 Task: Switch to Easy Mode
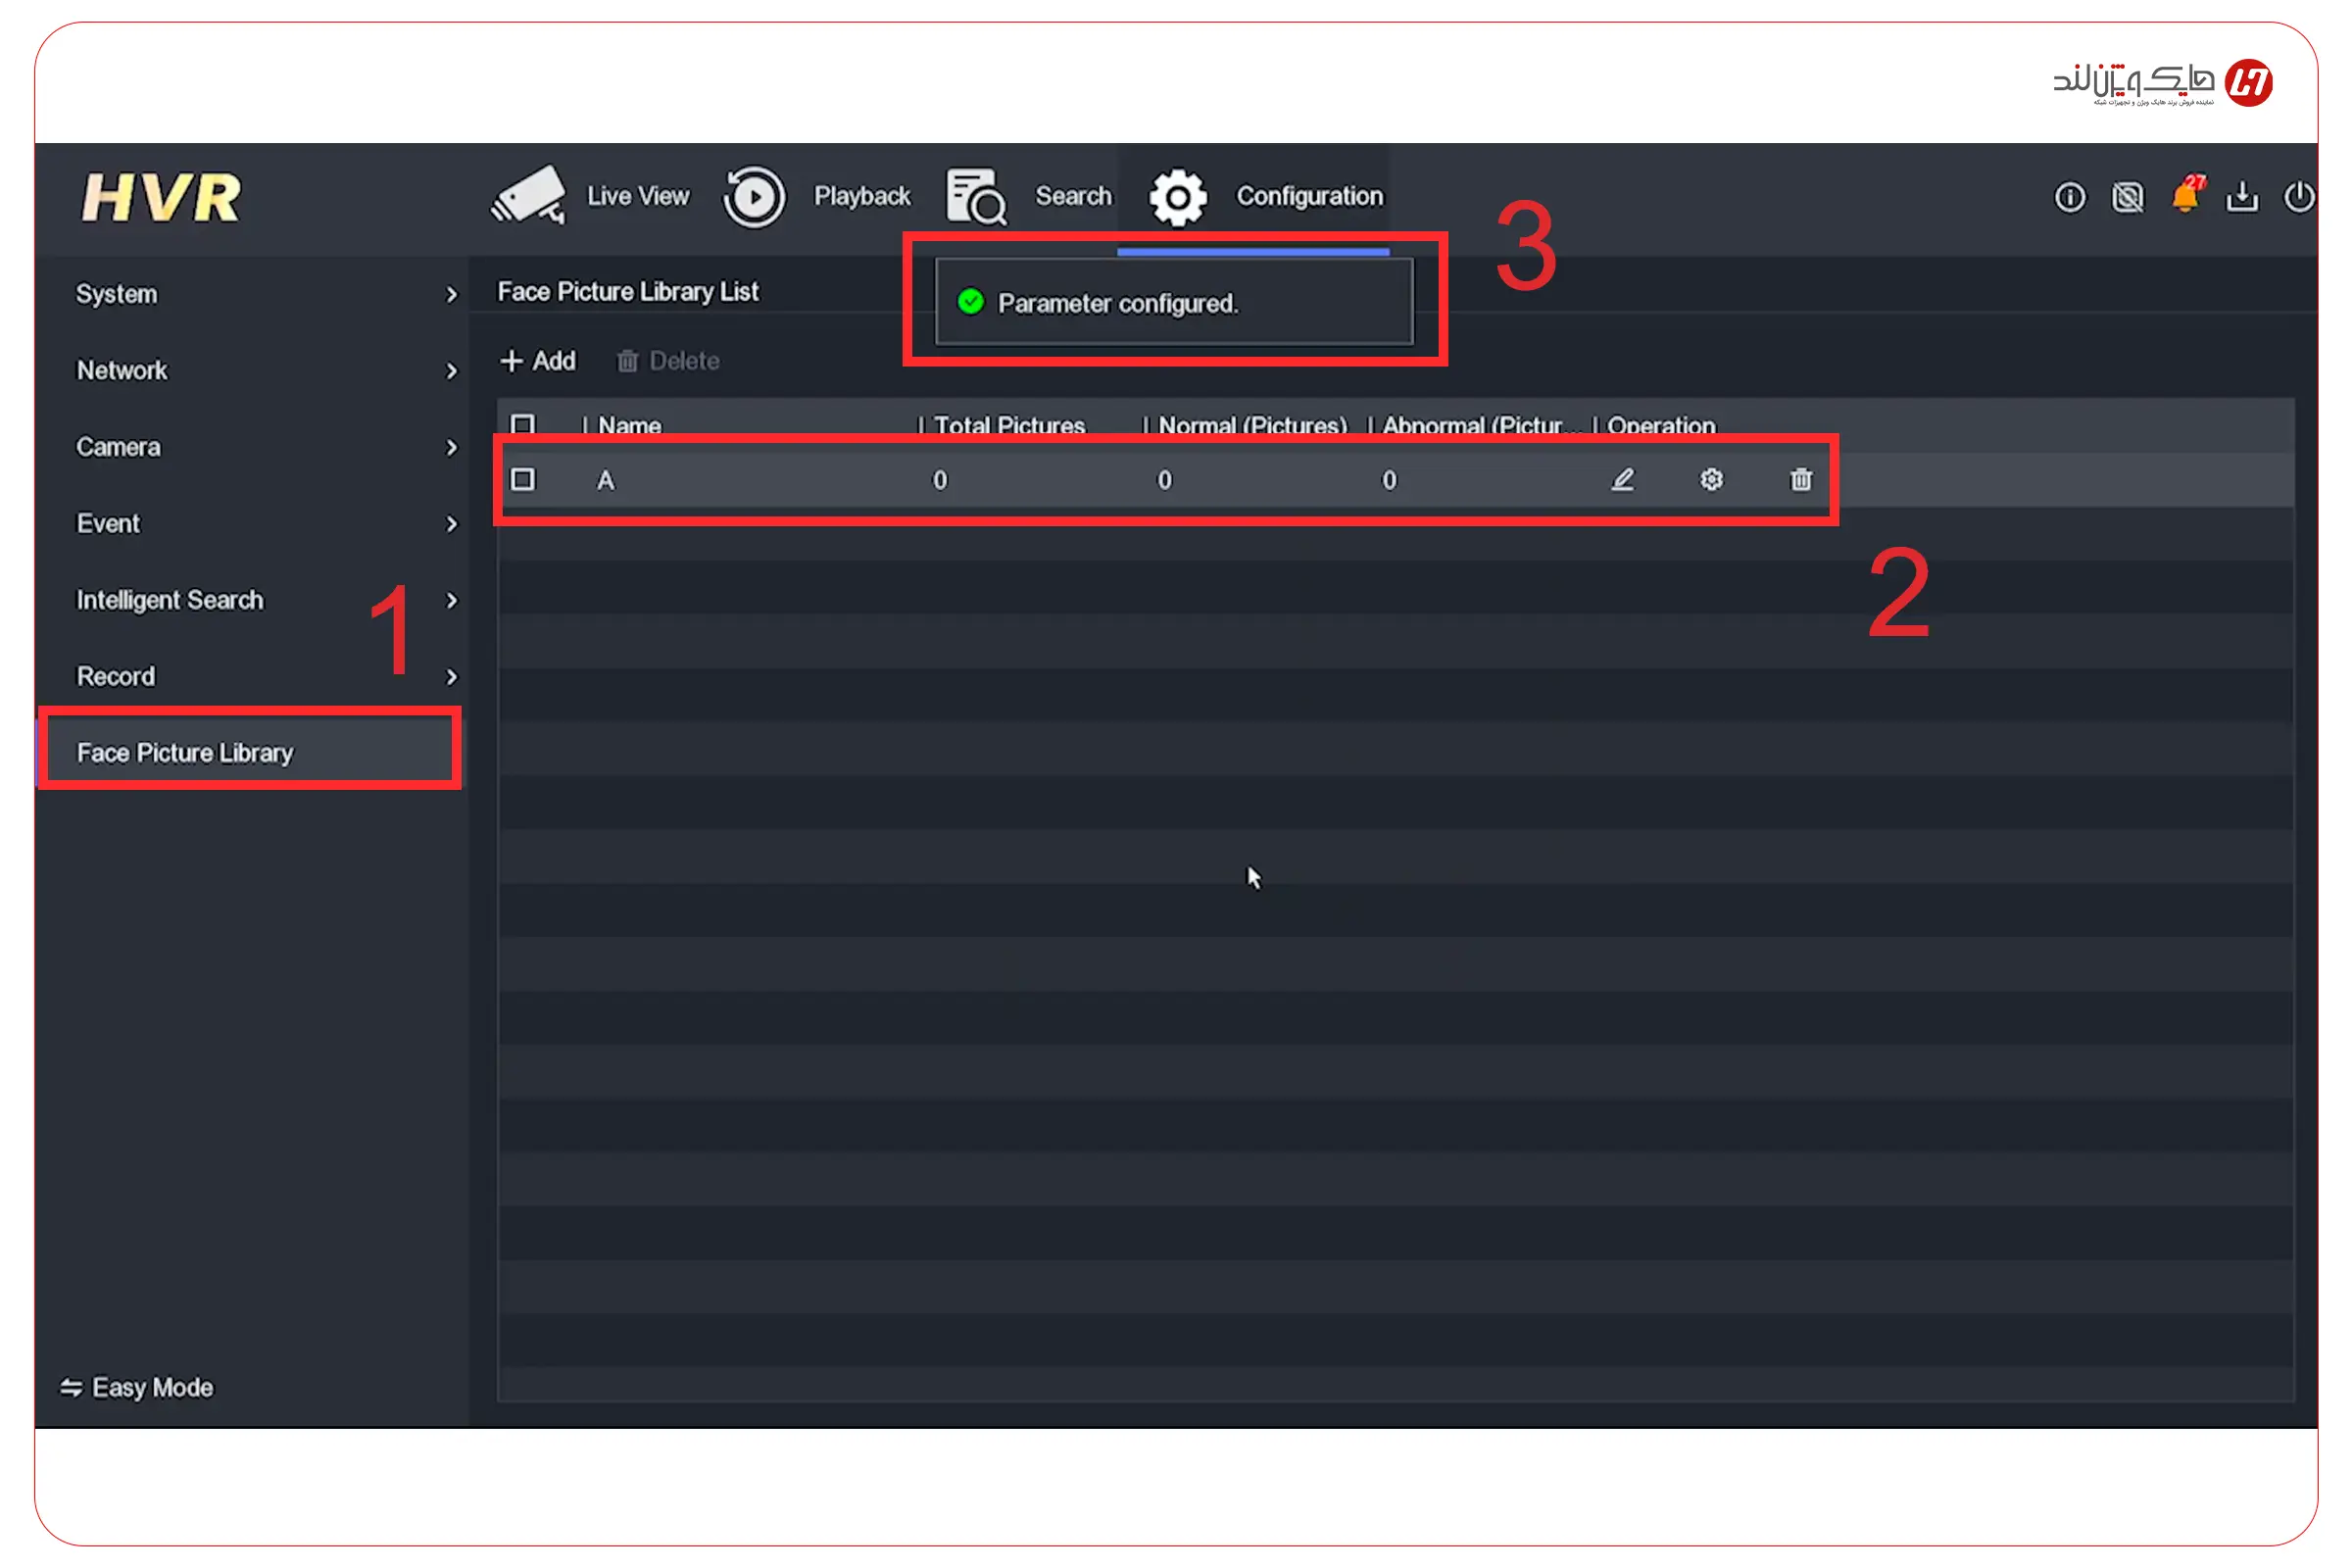pos(137,1387)
